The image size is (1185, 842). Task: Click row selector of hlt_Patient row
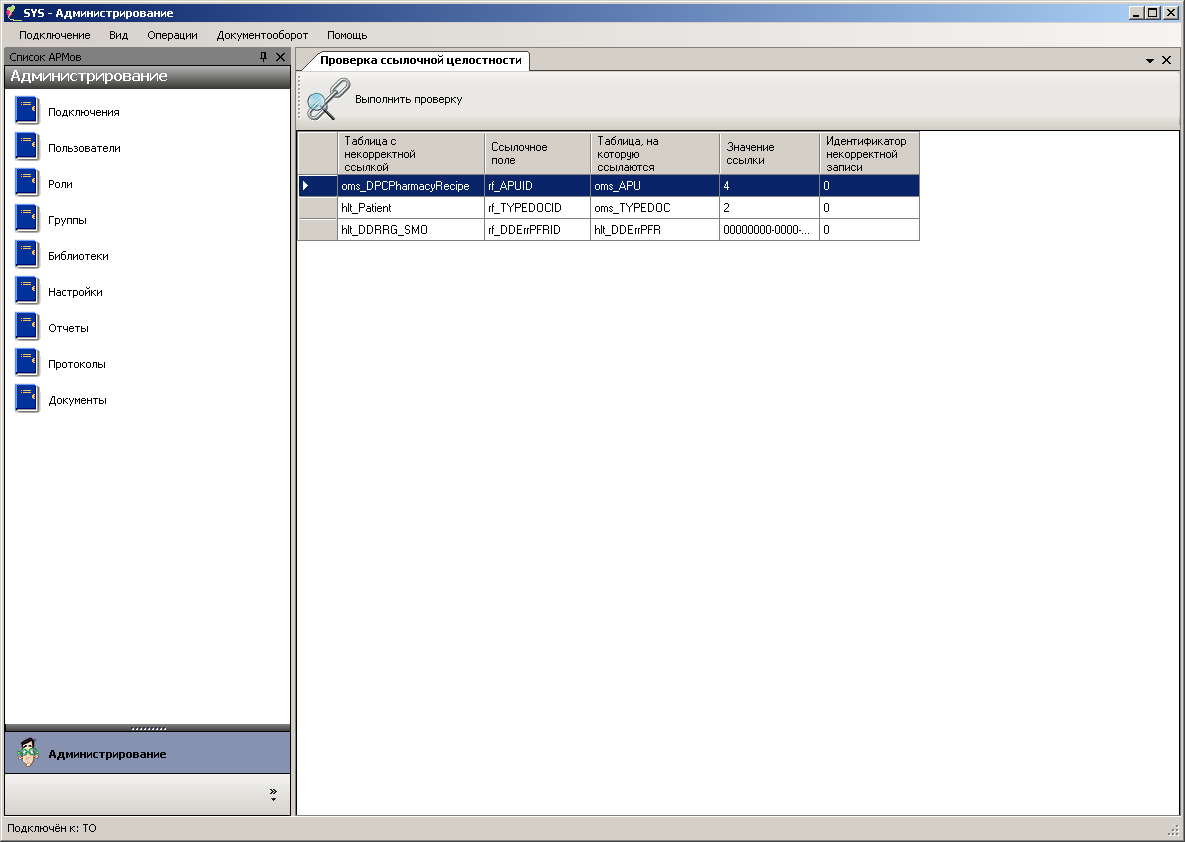317,208
